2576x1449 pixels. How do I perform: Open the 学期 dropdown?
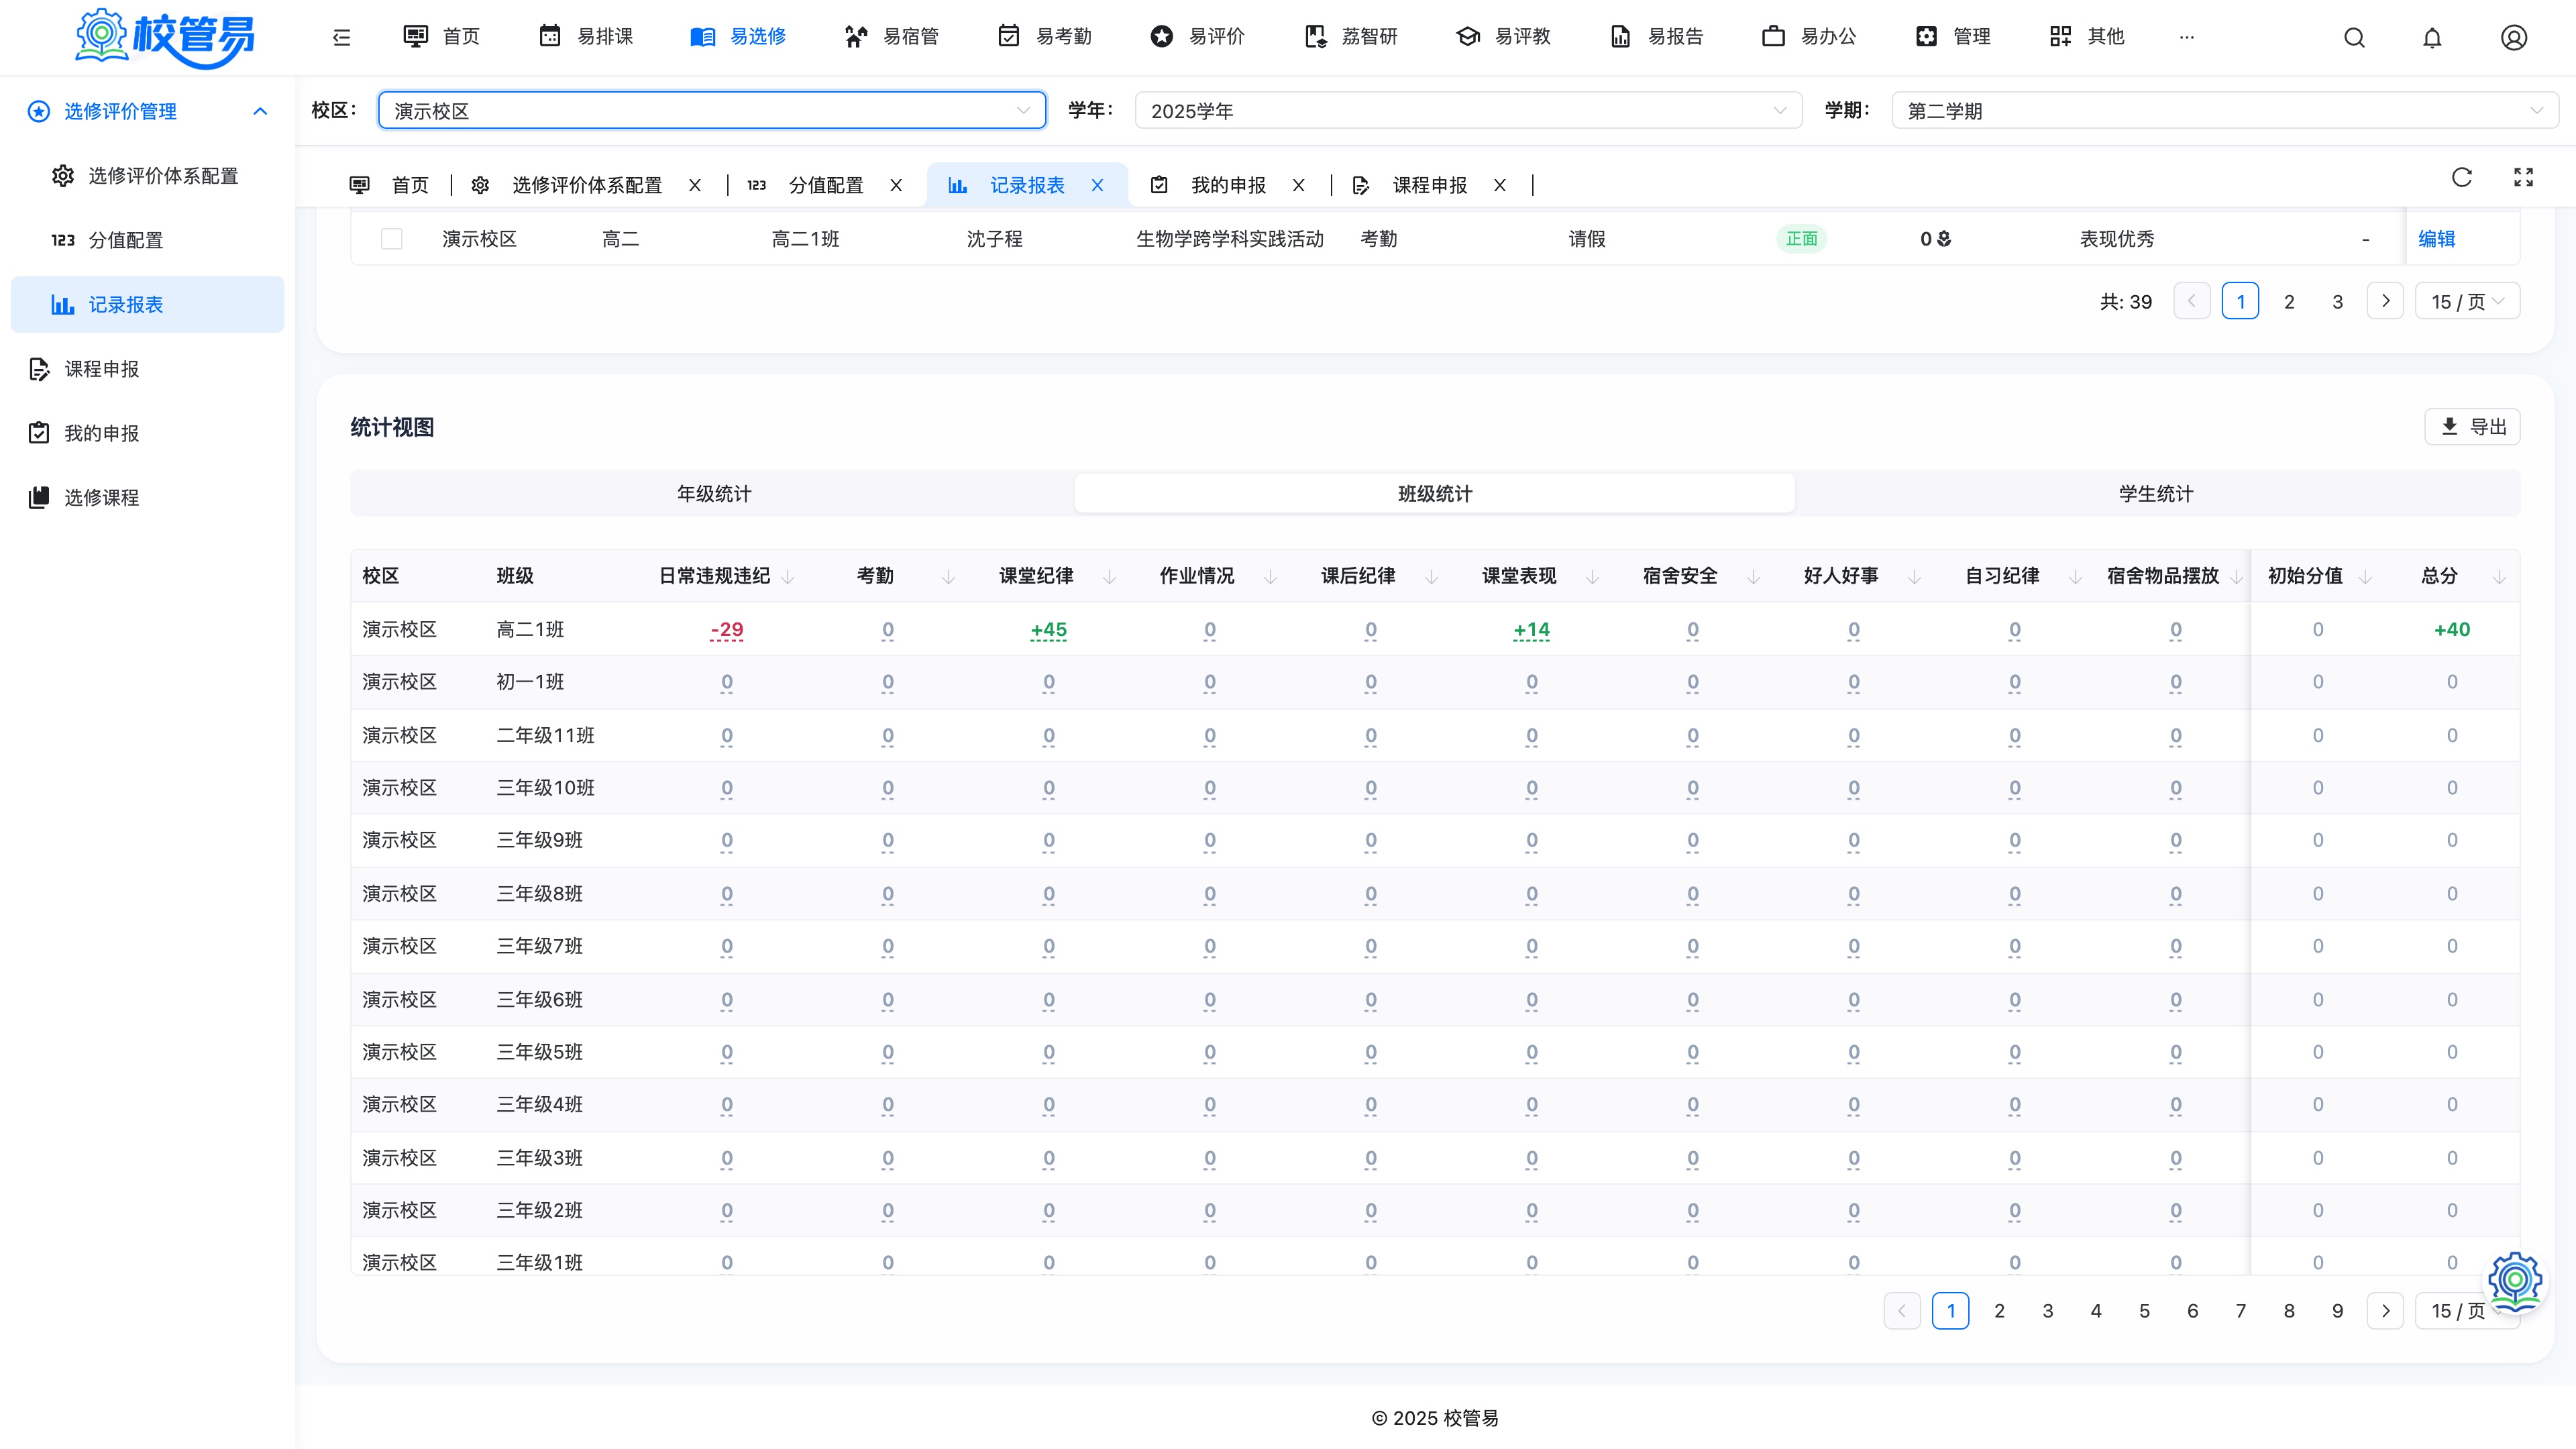pyautogui.click(x=2225, y=110)
